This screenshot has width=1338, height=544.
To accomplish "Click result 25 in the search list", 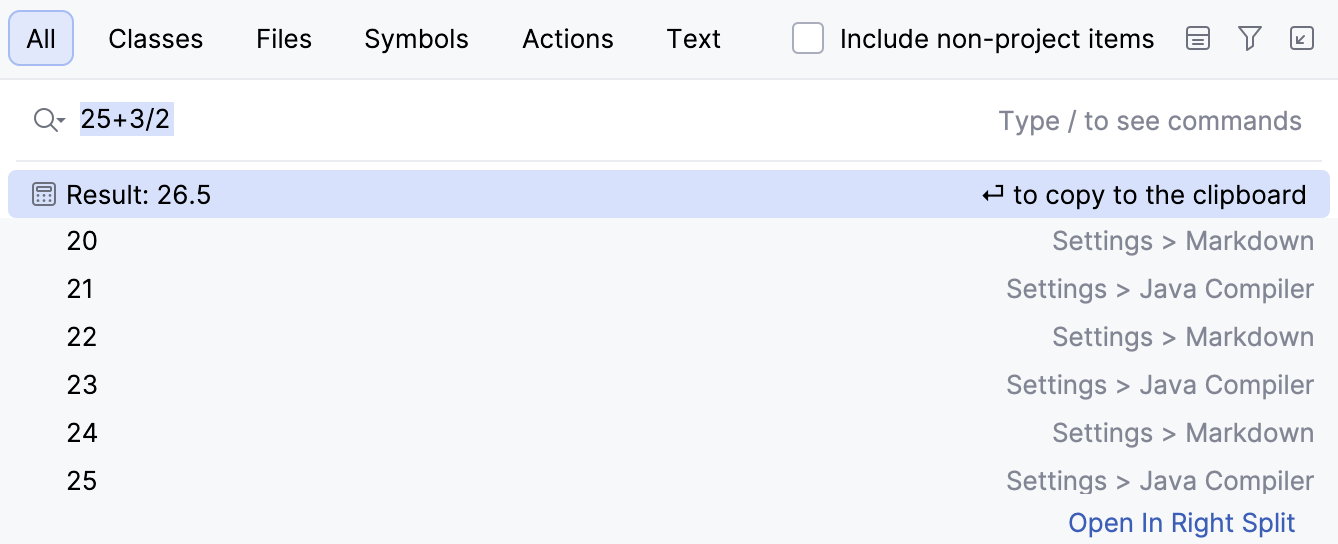I will tap(668, 481).
